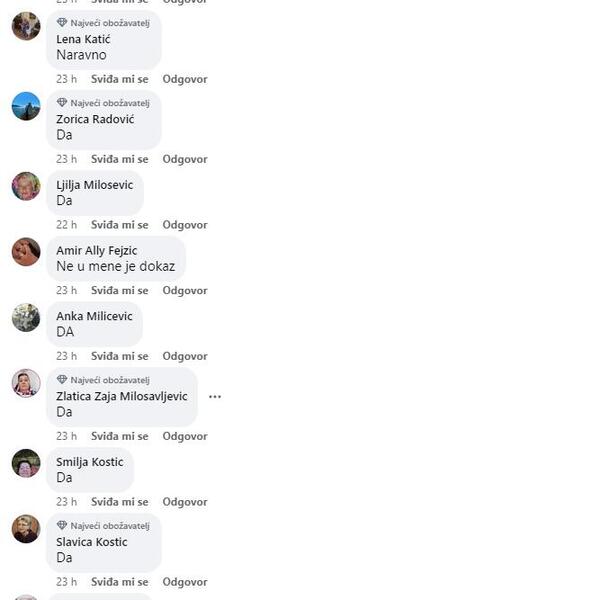Viewport: 600px width, 600px height.
Task: Click the badge icon above Zlatica Zaja Milosavljevic
Action: [62, 380]
